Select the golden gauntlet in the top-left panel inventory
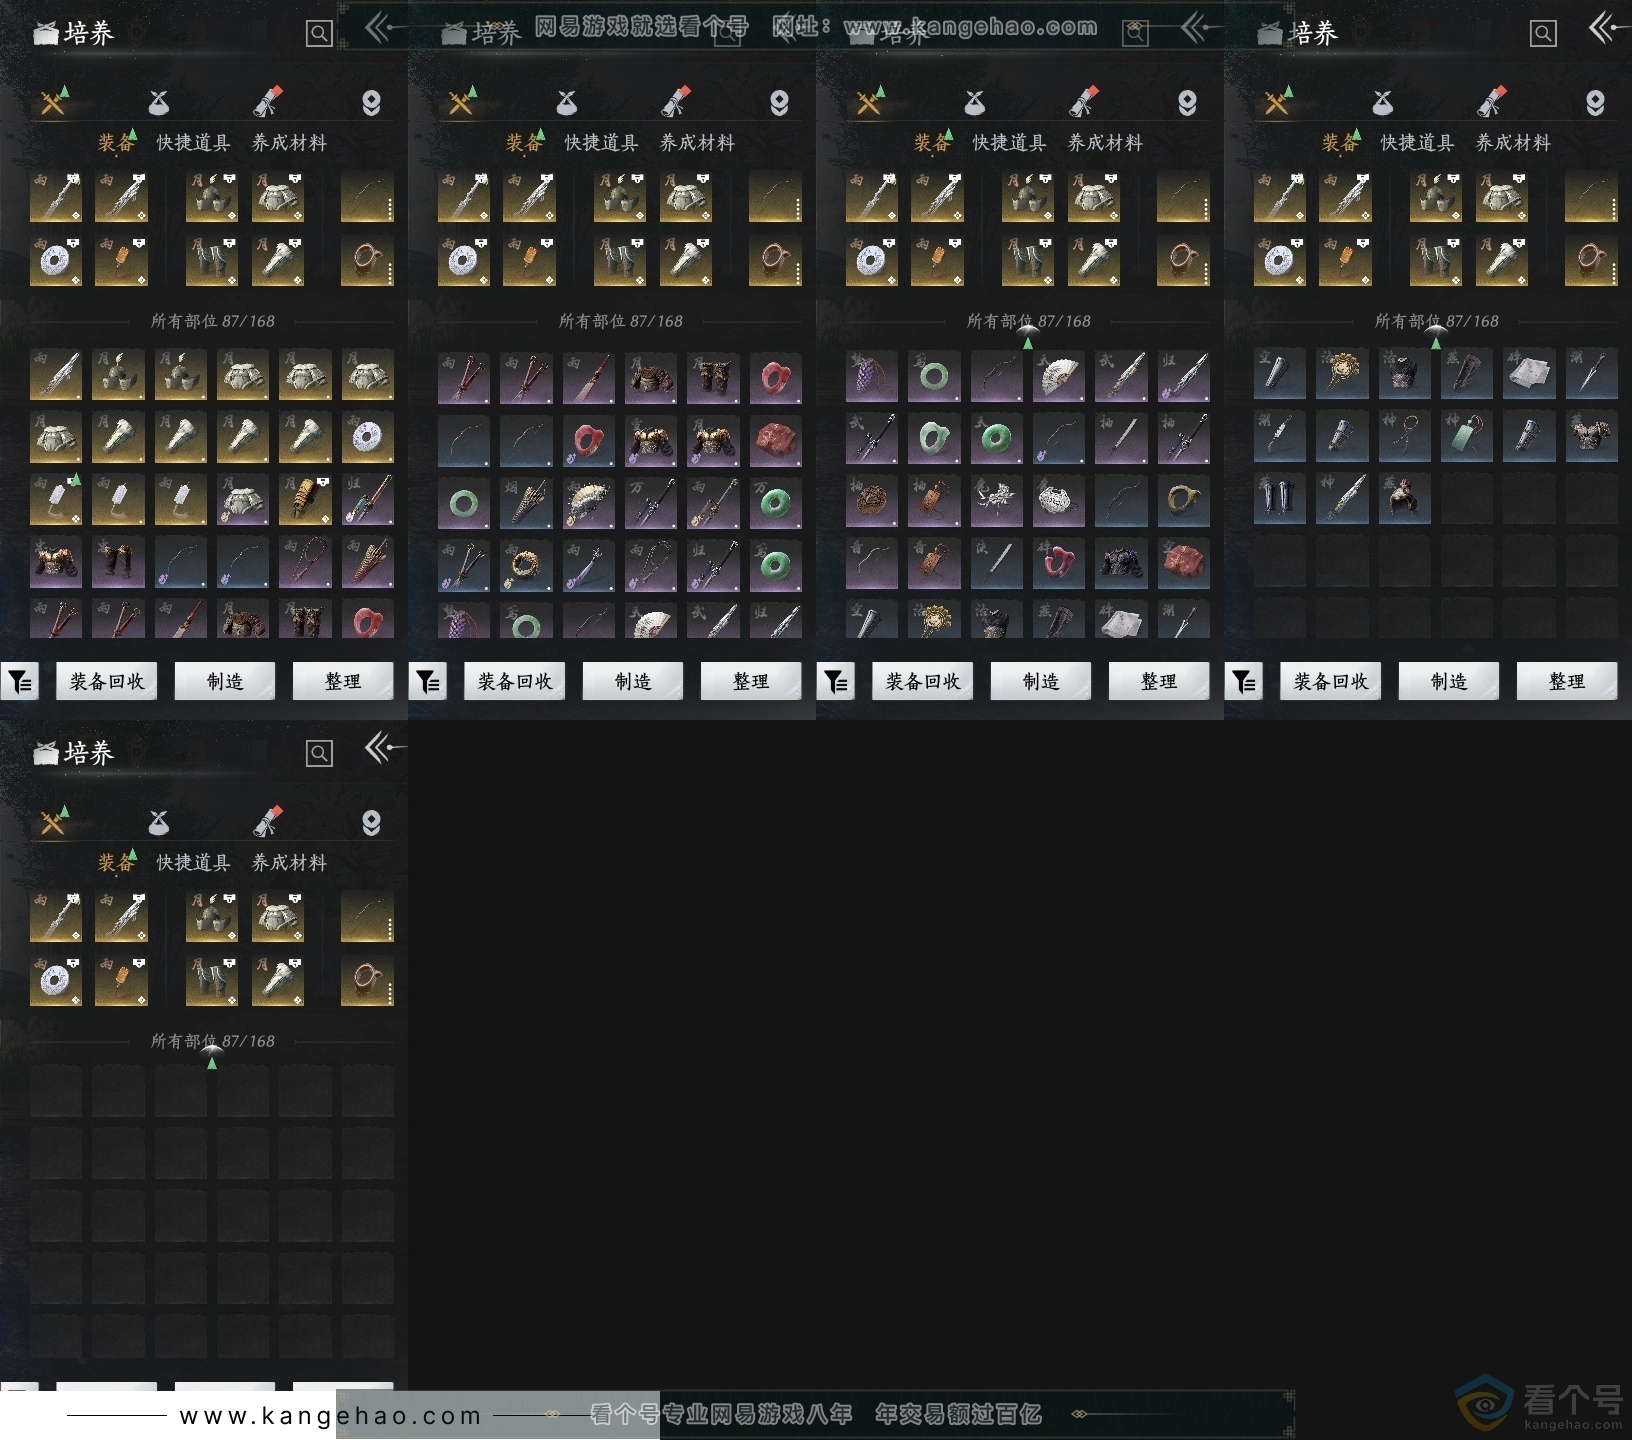 click(305, 499)
